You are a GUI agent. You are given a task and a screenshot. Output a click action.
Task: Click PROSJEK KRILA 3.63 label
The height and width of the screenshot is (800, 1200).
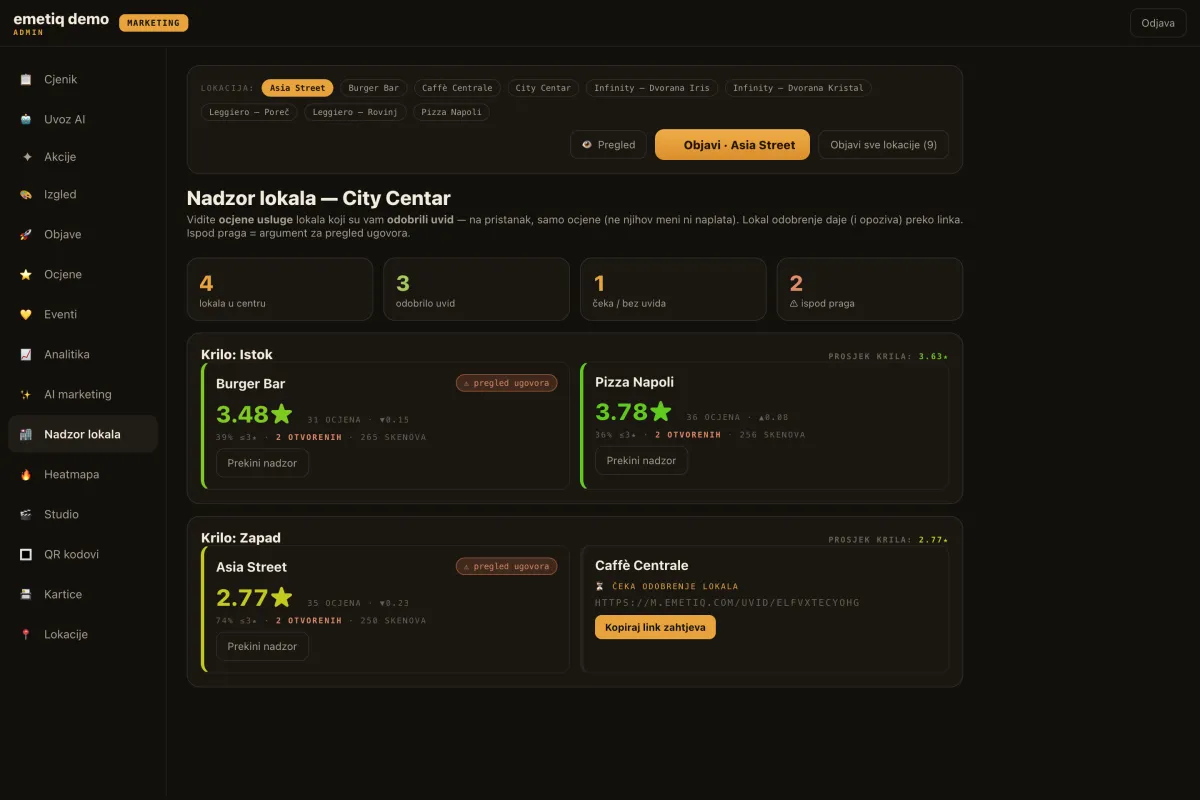(888, 356)
